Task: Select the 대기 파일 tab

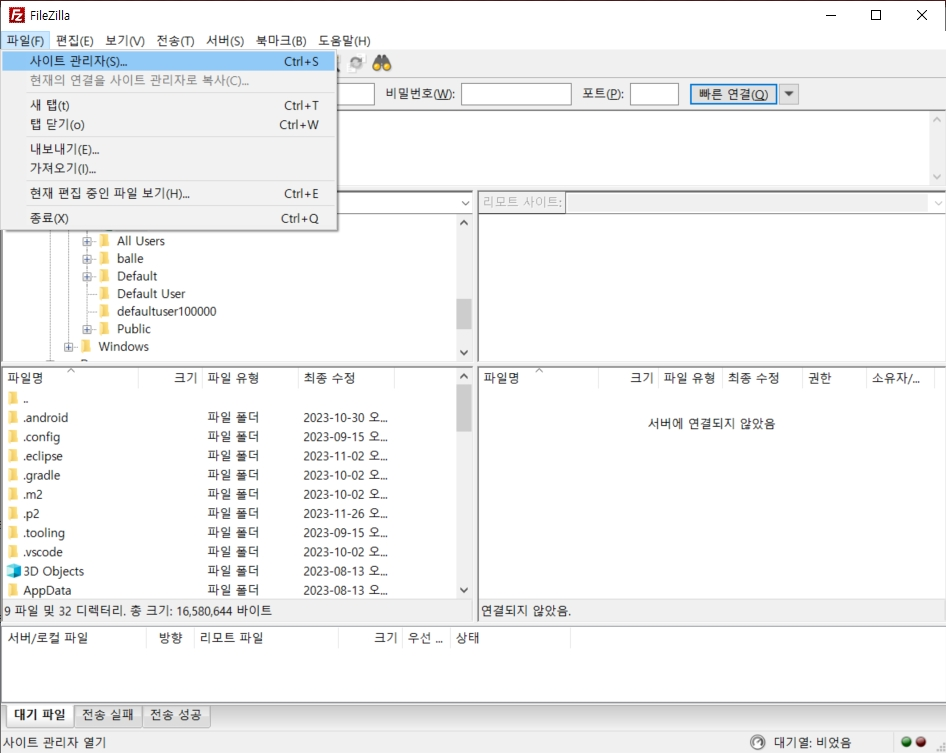Action: tap(39, 715)
